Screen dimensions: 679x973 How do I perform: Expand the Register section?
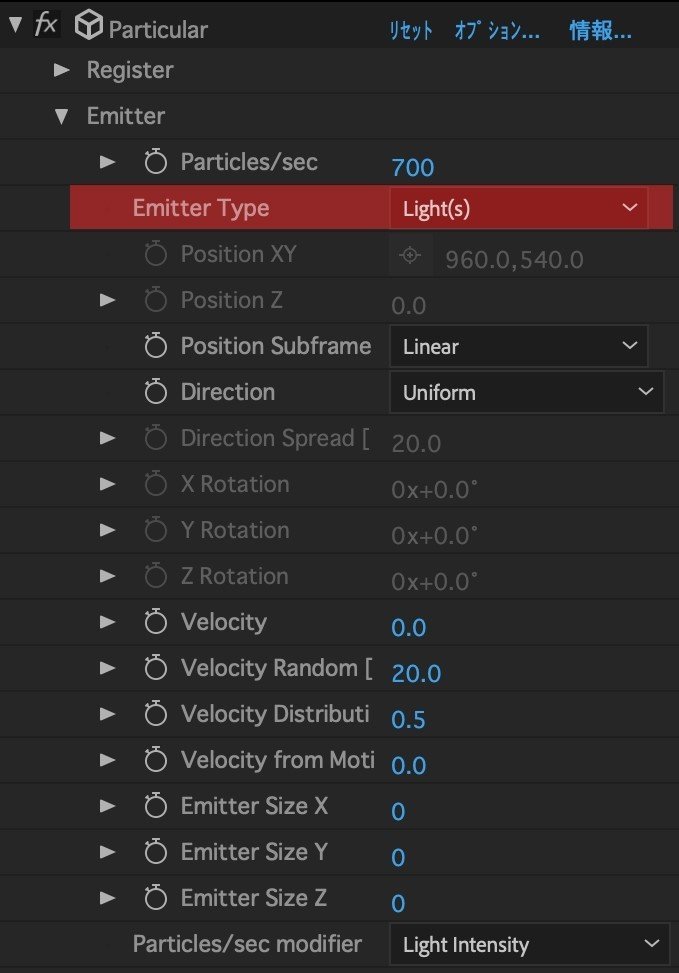pyautogui.click(x=61, y=70)
